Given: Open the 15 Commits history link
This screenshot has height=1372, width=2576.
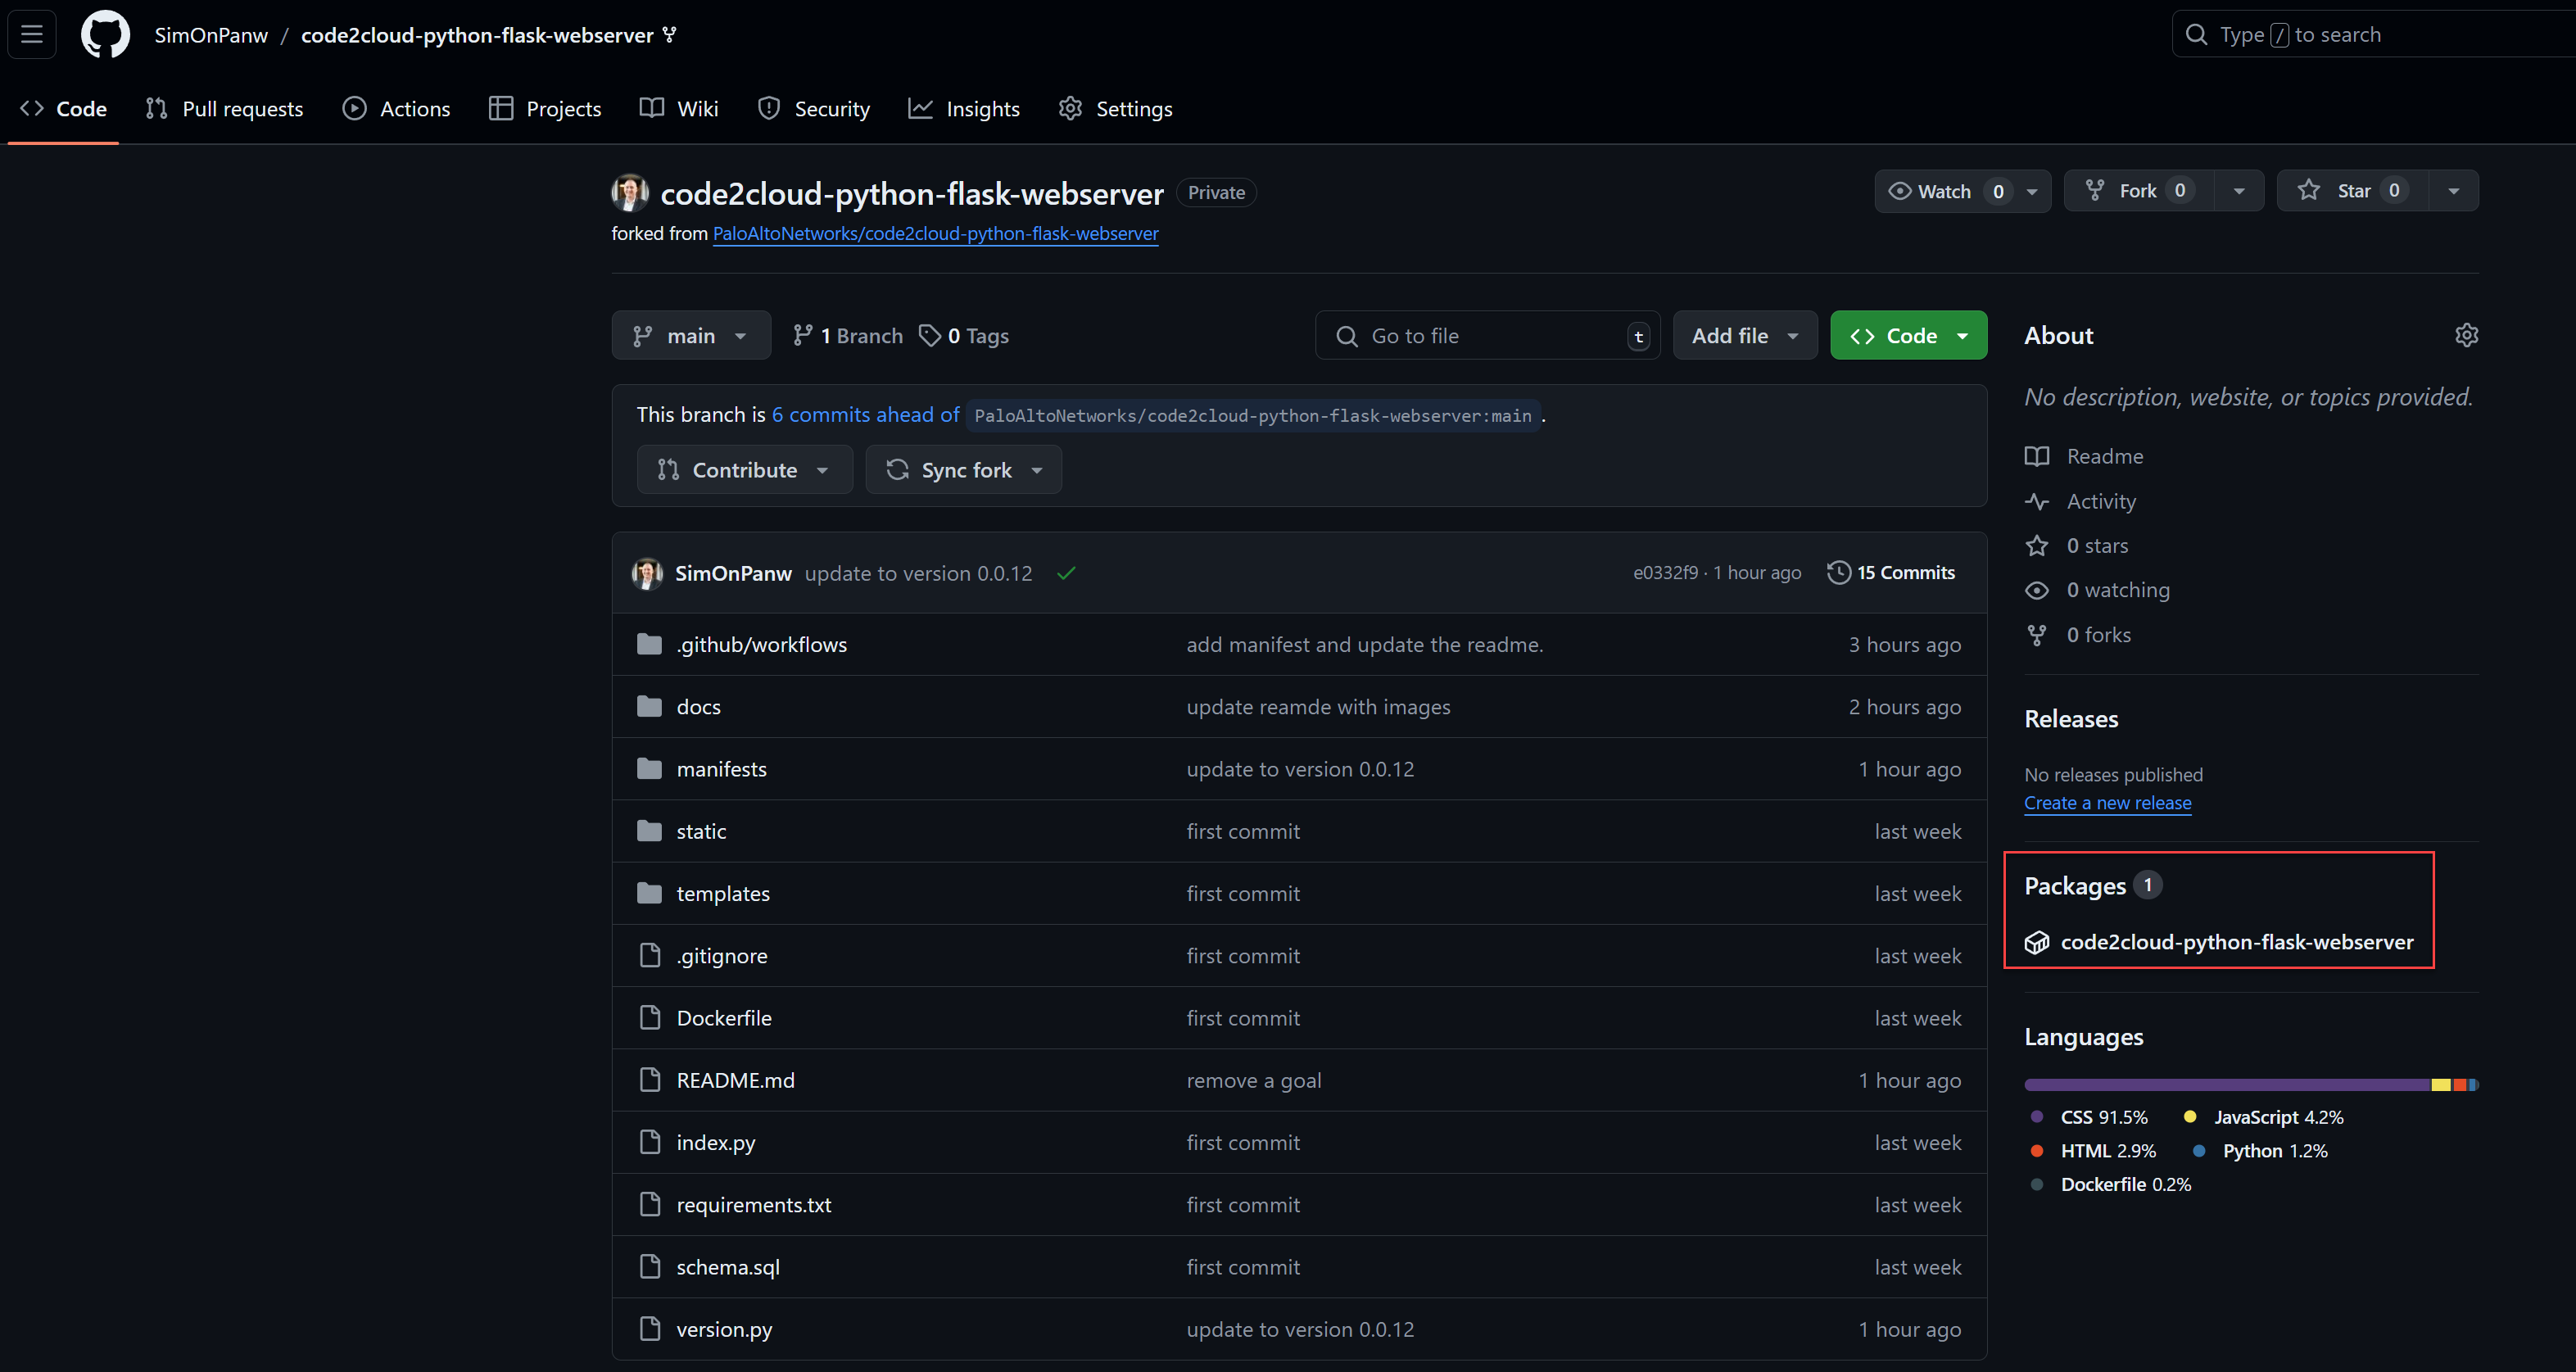Looking at the screenshot, I should (x=1891, y=573).
